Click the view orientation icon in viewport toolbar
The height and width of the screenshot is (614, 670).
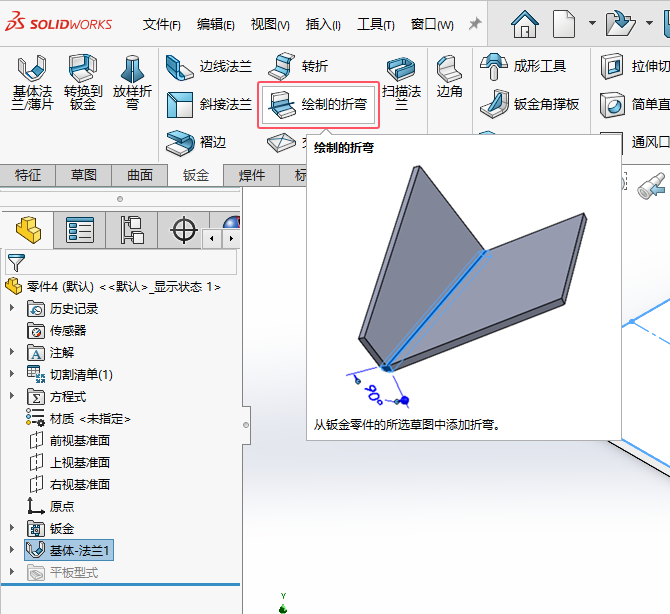[x=652, y=185]
